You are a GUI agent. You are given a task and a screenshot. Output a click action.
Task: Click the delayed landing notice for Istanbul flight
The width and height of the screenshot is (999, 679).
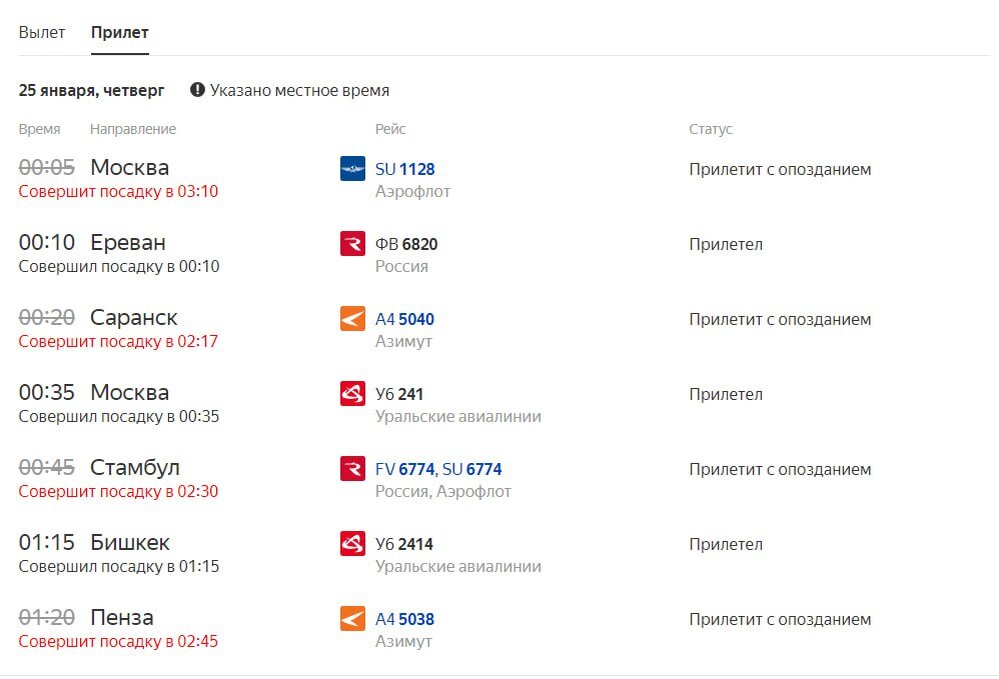coord(118,491)
